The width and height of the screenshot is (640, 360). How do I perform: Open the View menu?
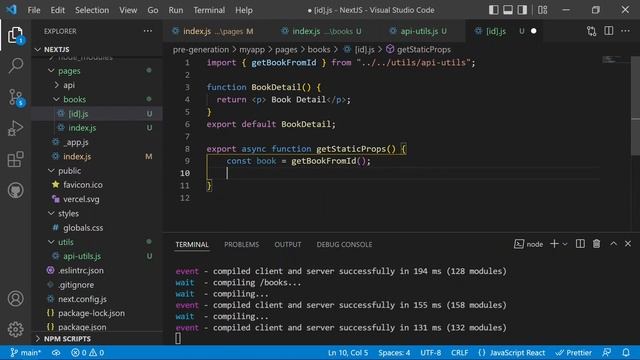(x=128, y=10)
